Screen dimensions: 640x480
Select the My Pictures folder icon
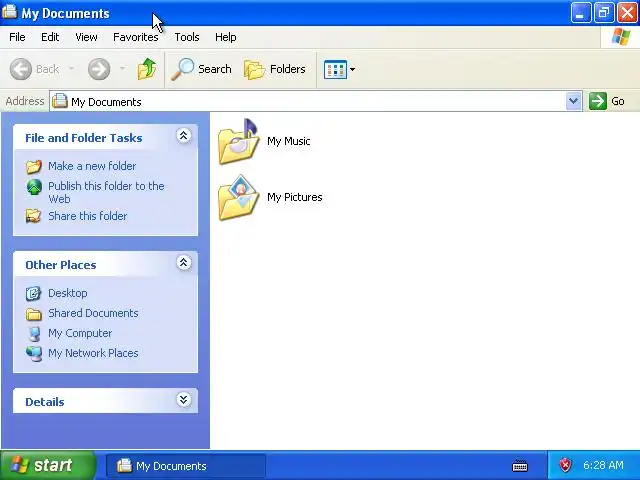pos(239,198)
